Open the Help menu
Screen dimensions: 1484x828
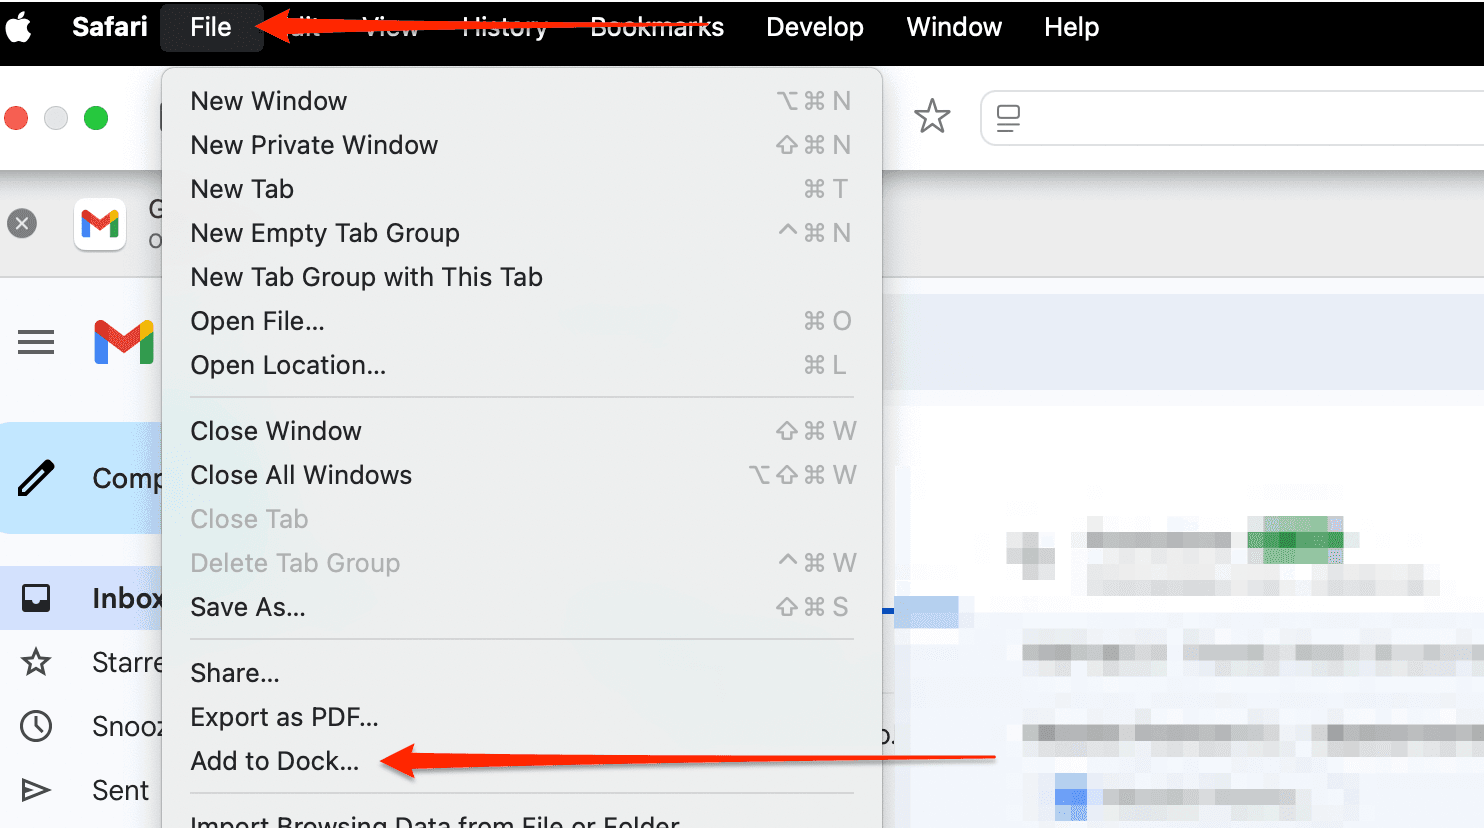pos(1070,27)
